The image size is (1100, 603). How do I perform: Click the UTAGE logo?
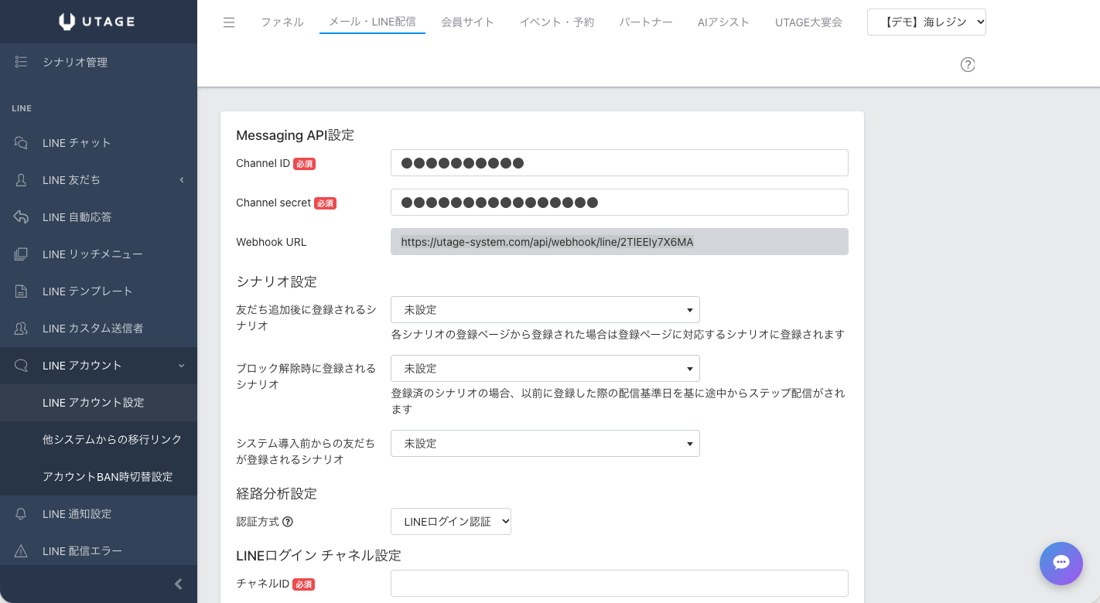[97, 21]
